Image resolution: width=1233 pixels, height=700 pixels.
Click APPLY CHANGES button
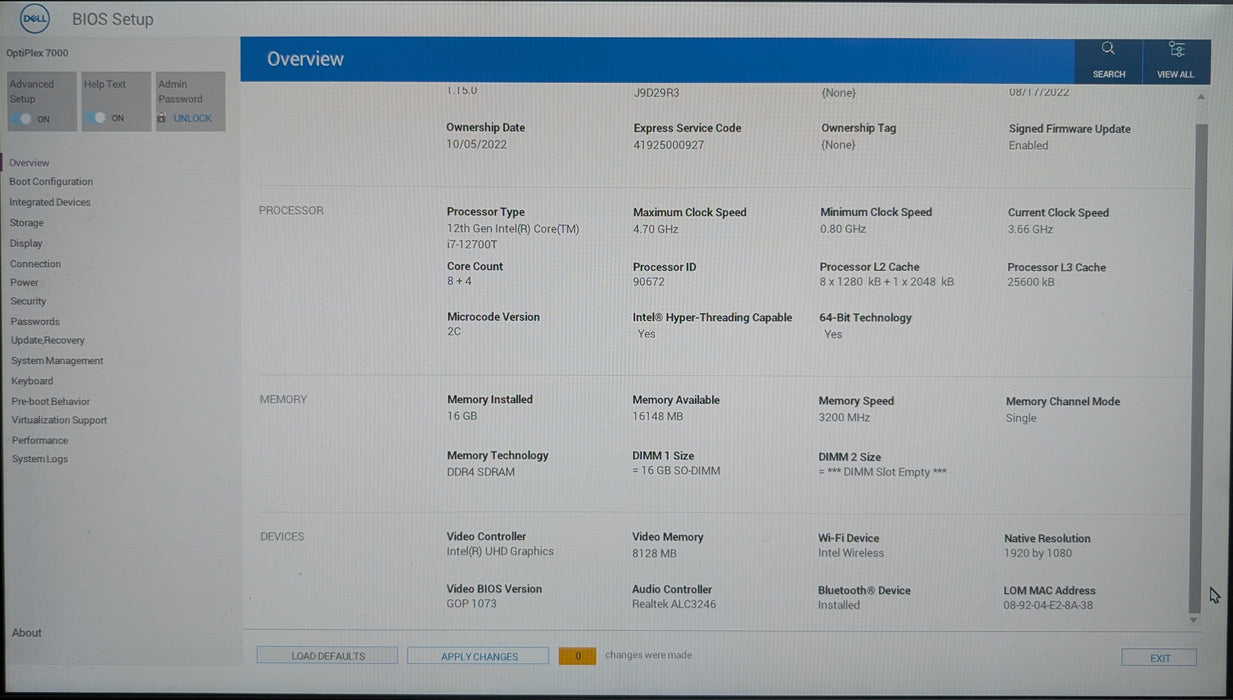click(x=479, y=656)
